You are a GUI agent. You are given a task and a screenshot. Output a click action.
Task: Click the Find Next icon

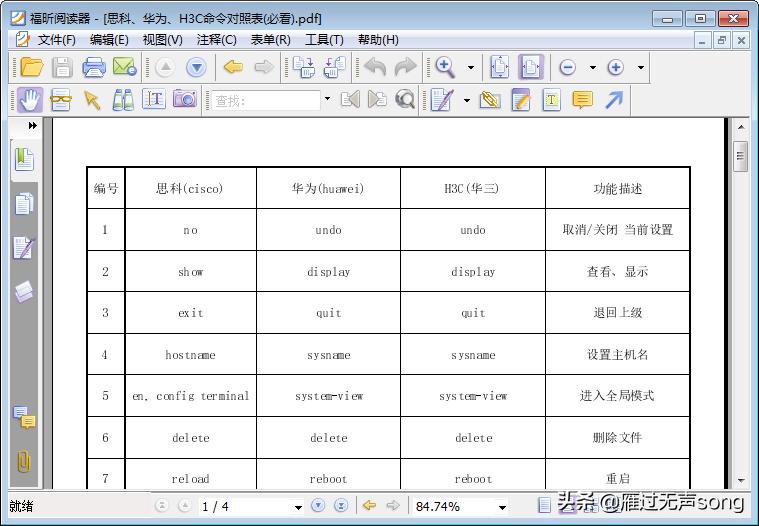click(378, 100)
